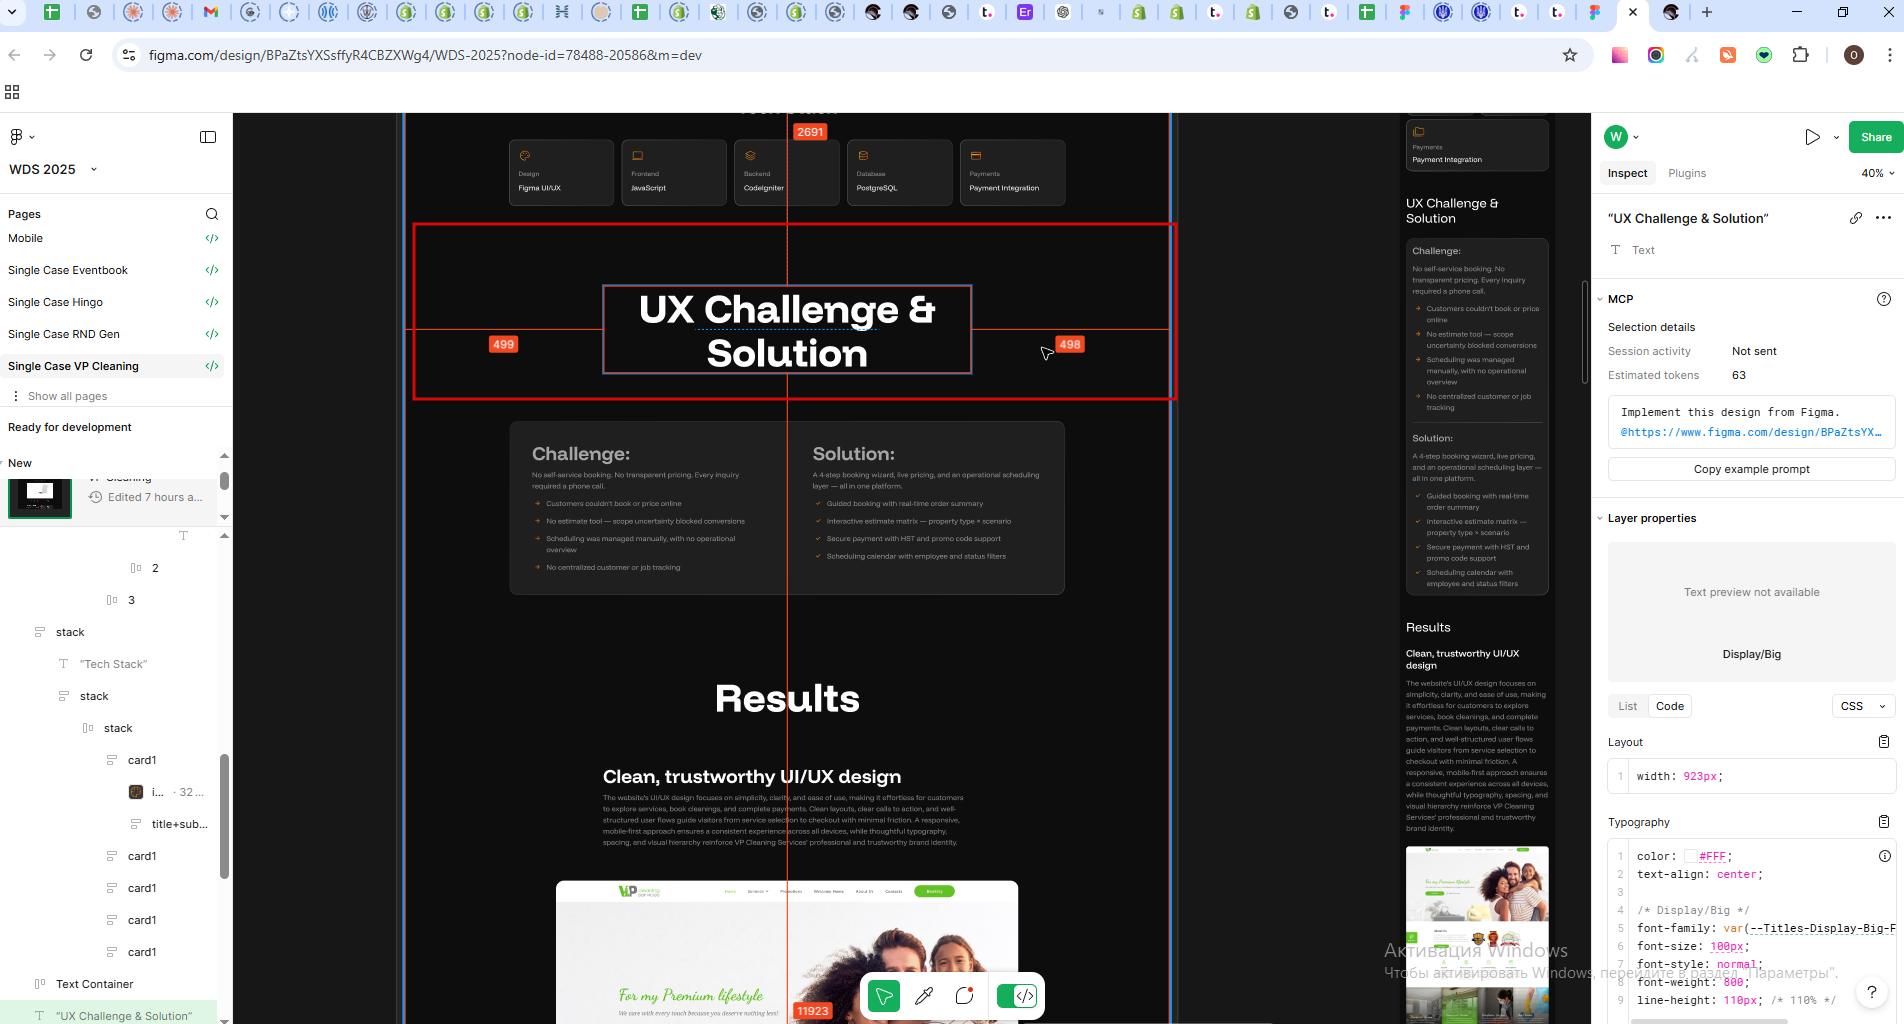Open the VP Cleaning frame thumbnail
This screenshot has height=1024, width=1904.
coord(40,497)
